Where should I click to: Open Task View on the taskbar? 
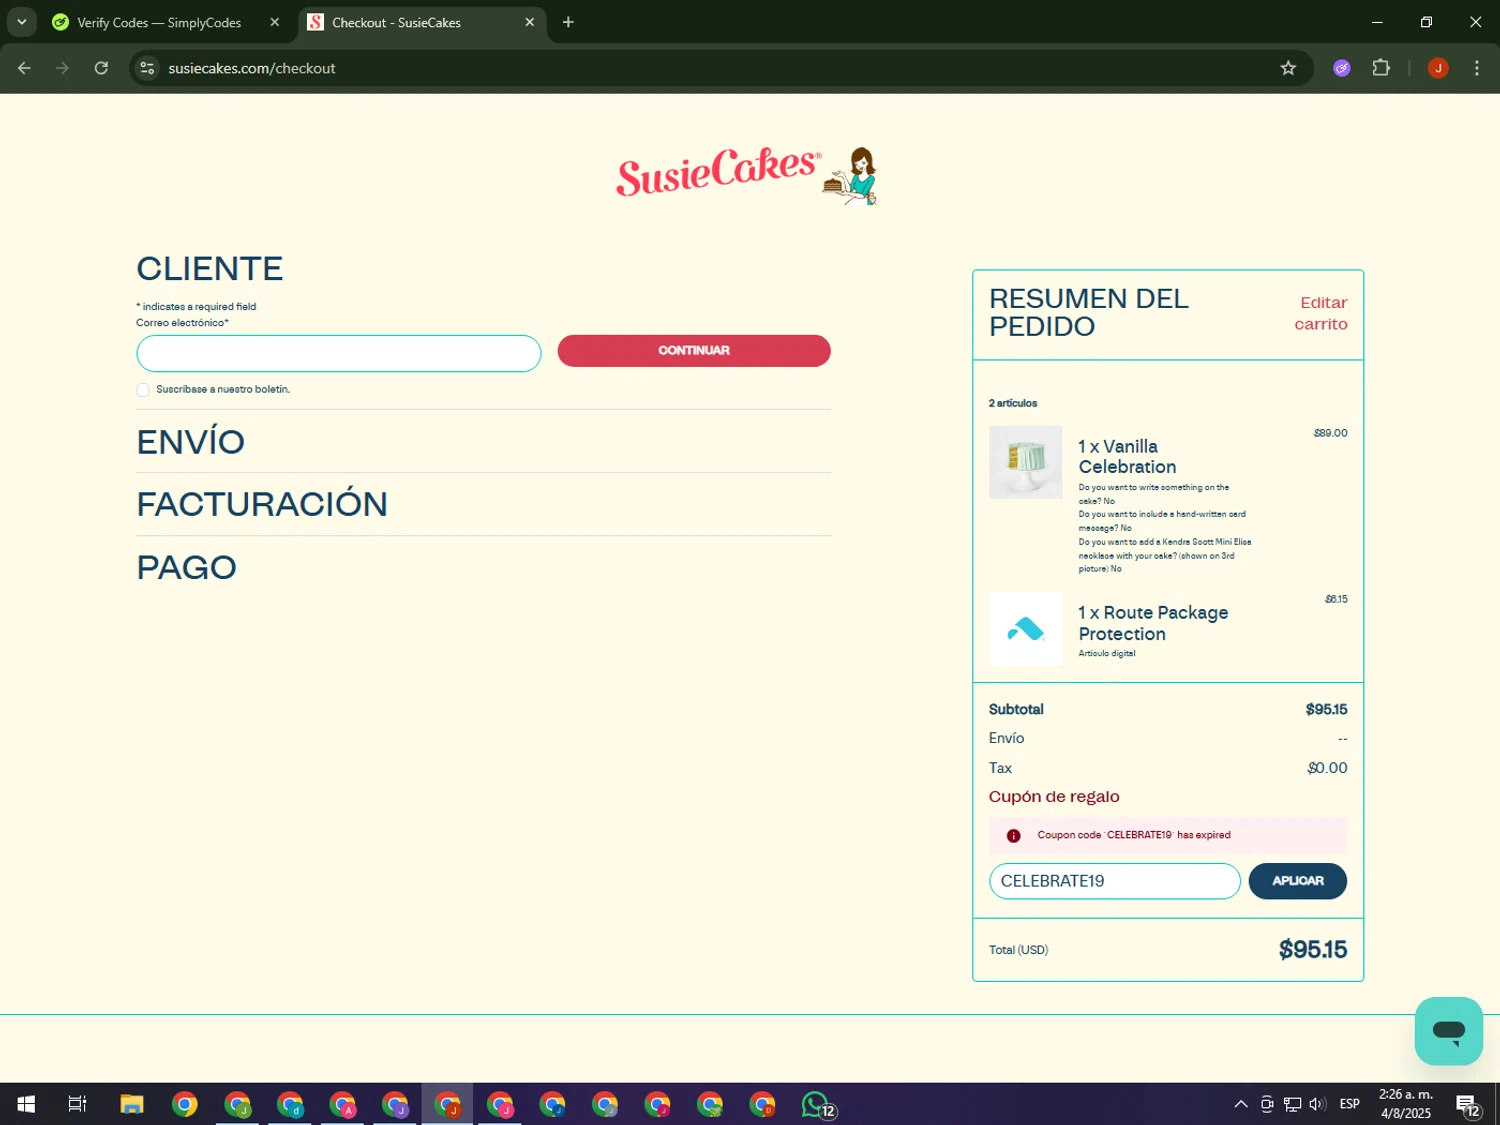tap(77, 1104)
